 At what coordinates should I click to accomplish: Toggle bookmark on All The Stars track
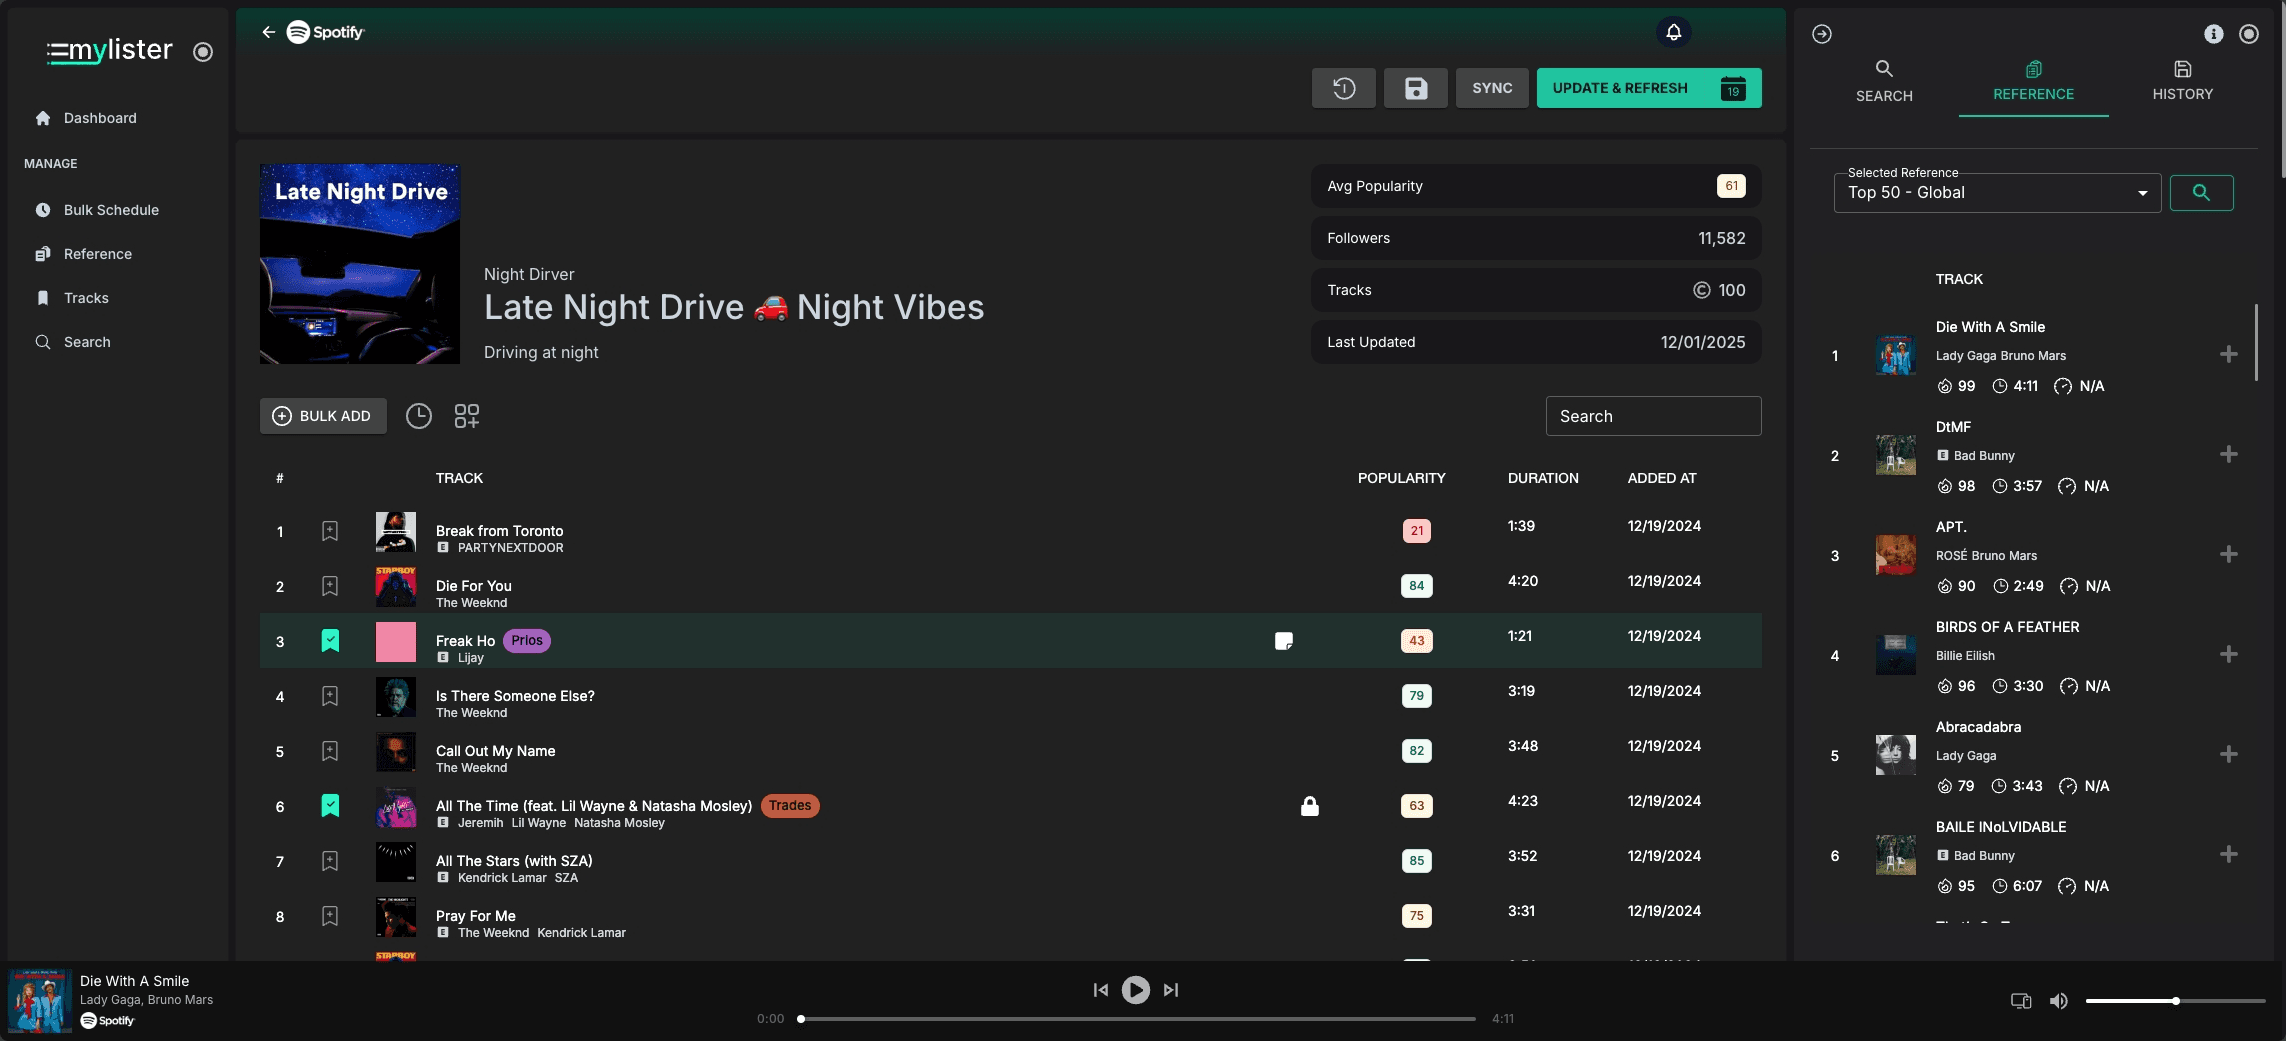coord(330,861)
